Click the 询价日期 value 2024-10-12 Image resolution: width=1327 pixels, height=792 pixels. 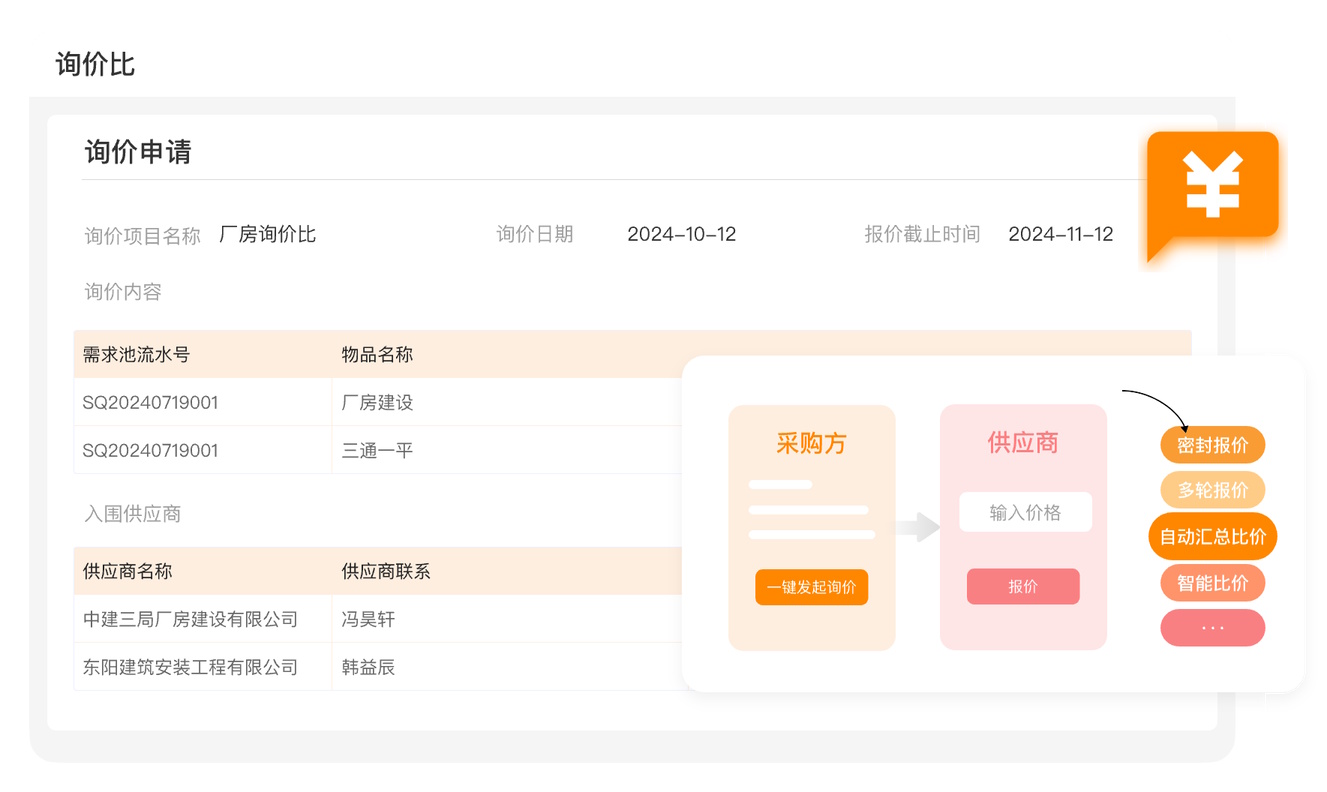coord(681,235)
